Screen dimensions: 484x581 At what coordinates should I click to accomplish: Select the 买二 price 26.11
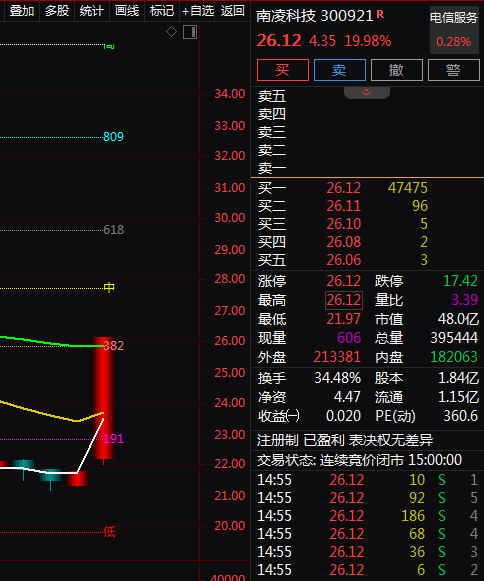pyautogui.click(x=344, y=206)
